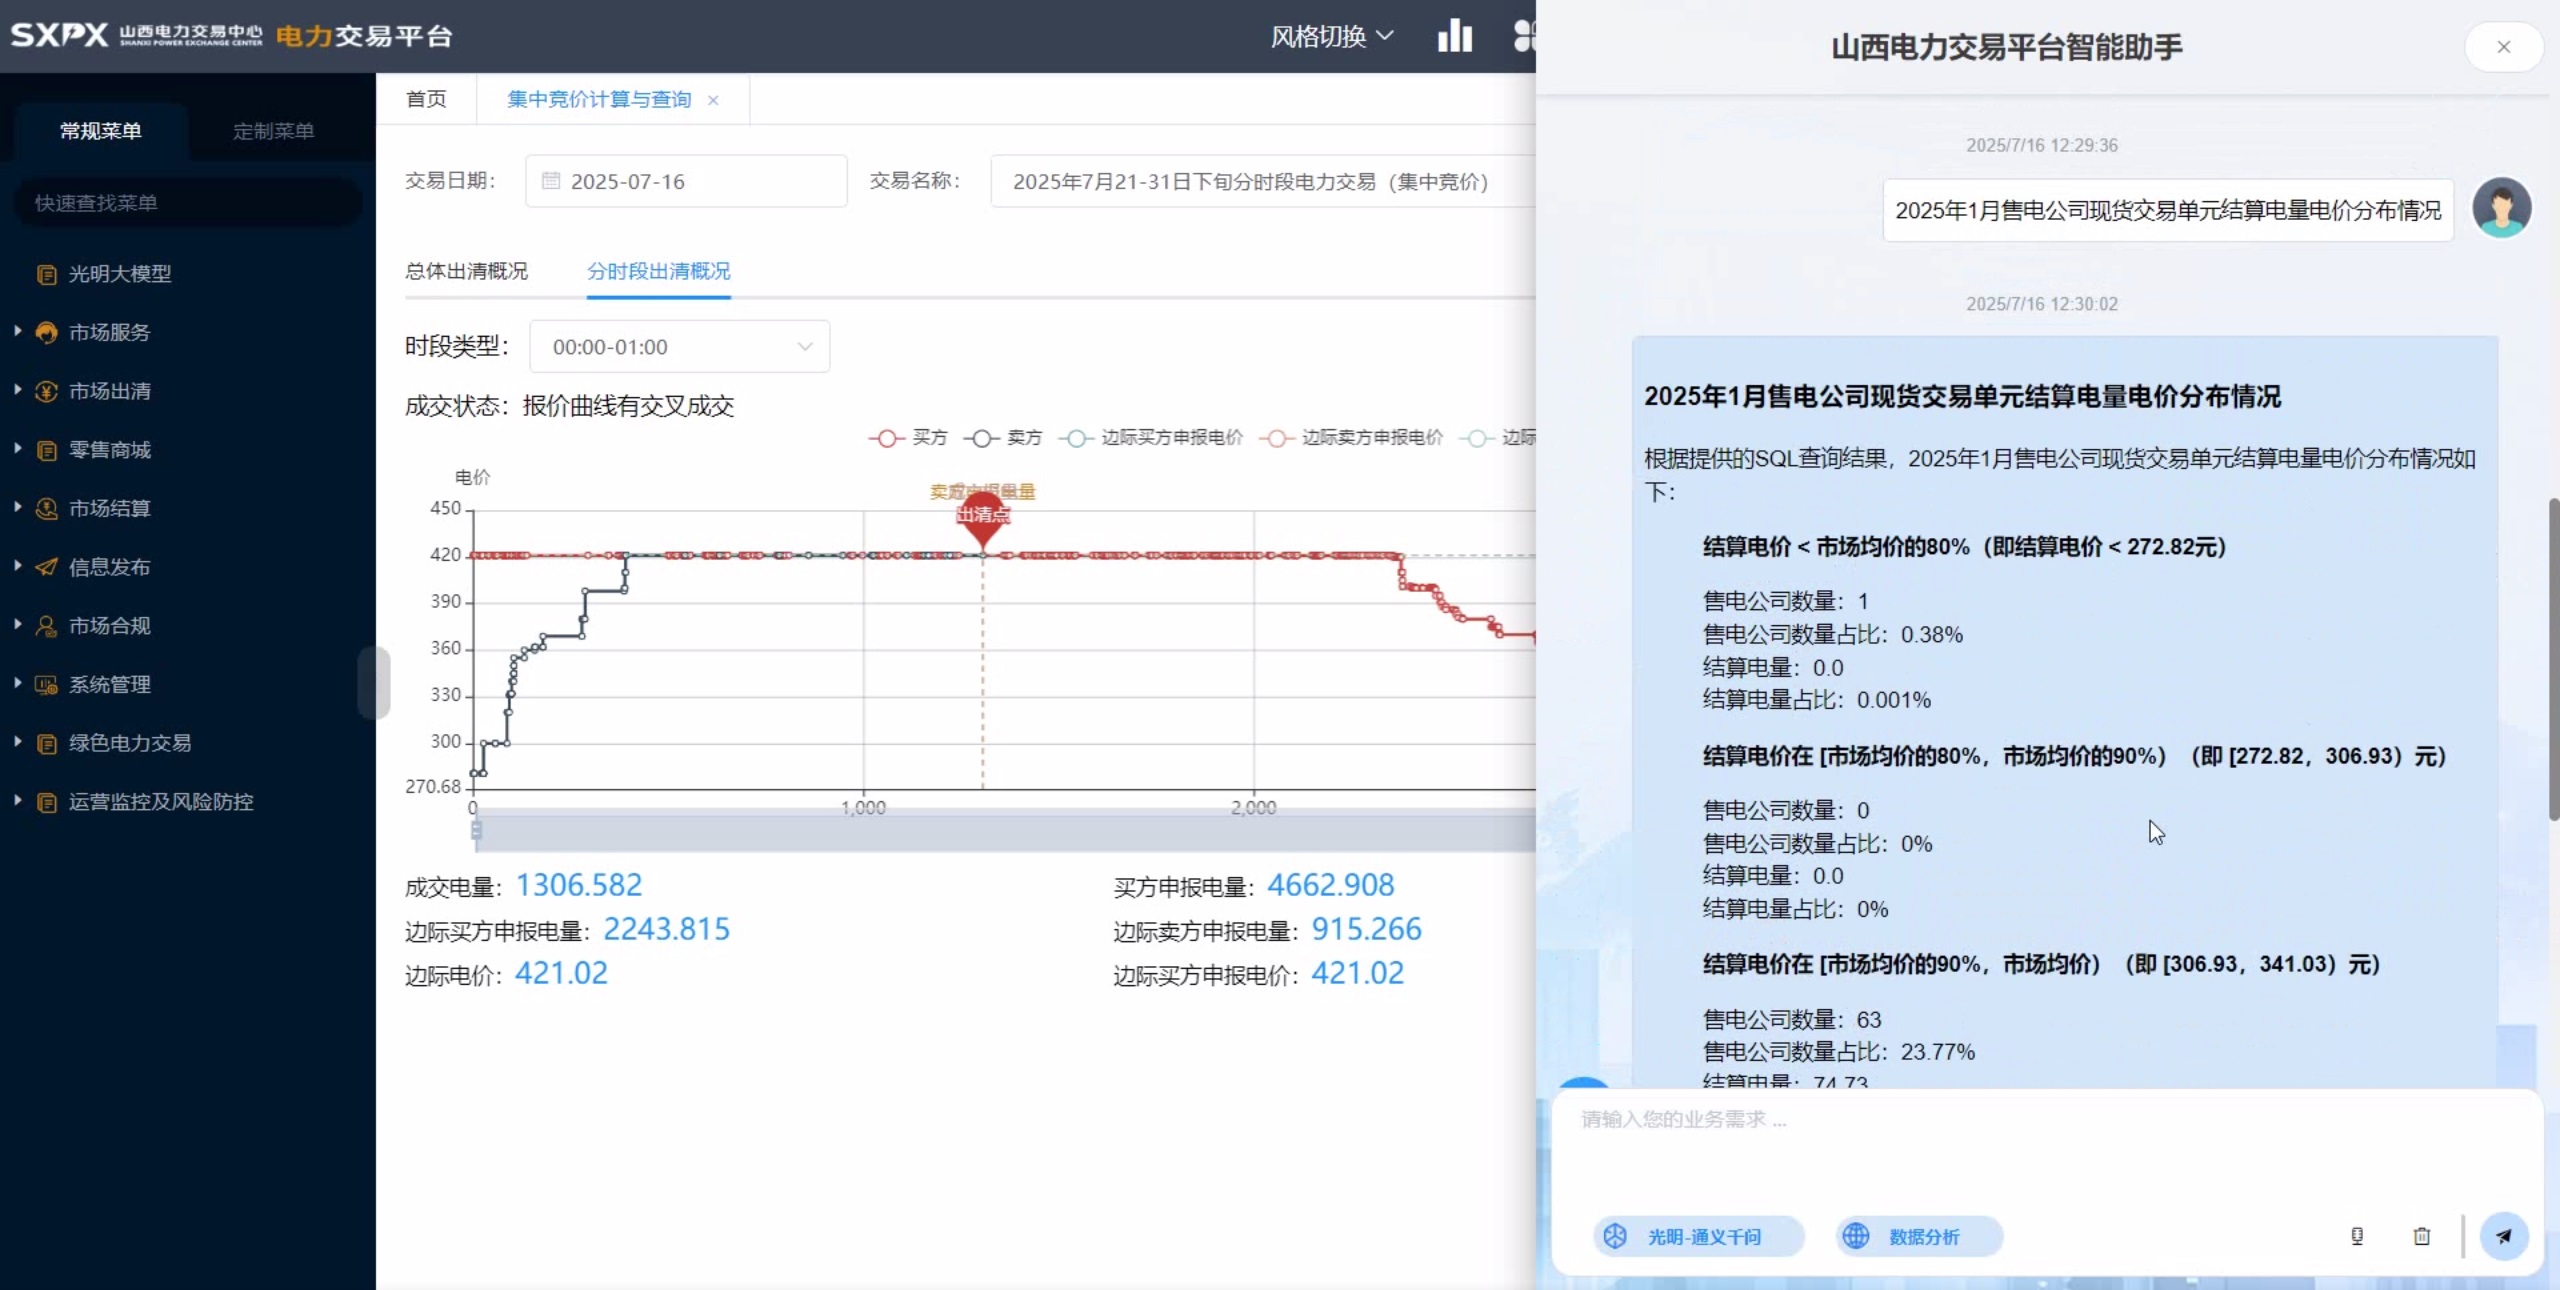Click the 数据分析 button
Viewport: 2560px width, 1290px height.
click(1919, 1236)
